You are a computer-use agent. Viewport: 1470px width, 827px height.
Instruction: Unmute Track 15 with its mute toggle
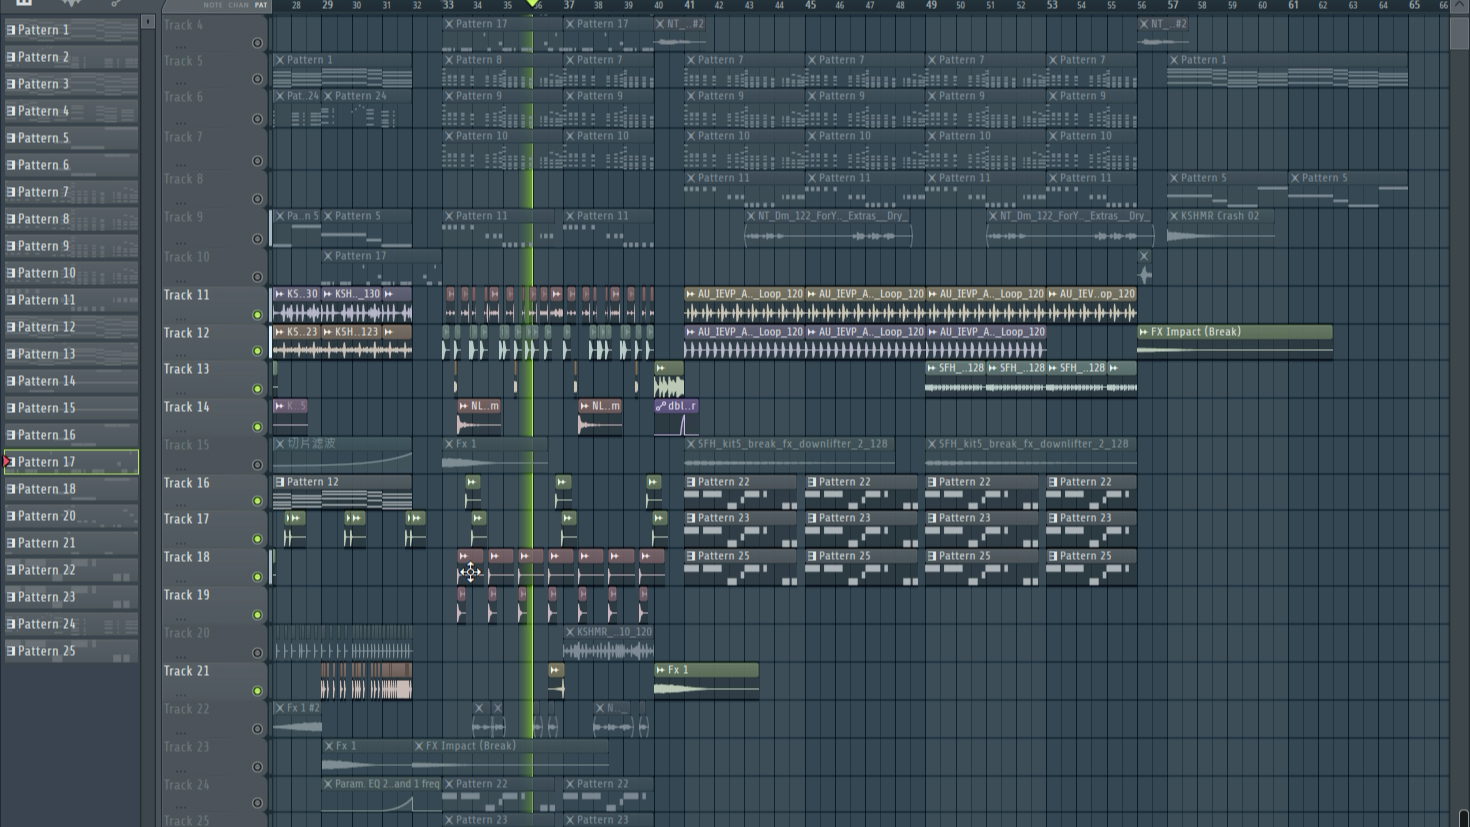tap(257, 465)
